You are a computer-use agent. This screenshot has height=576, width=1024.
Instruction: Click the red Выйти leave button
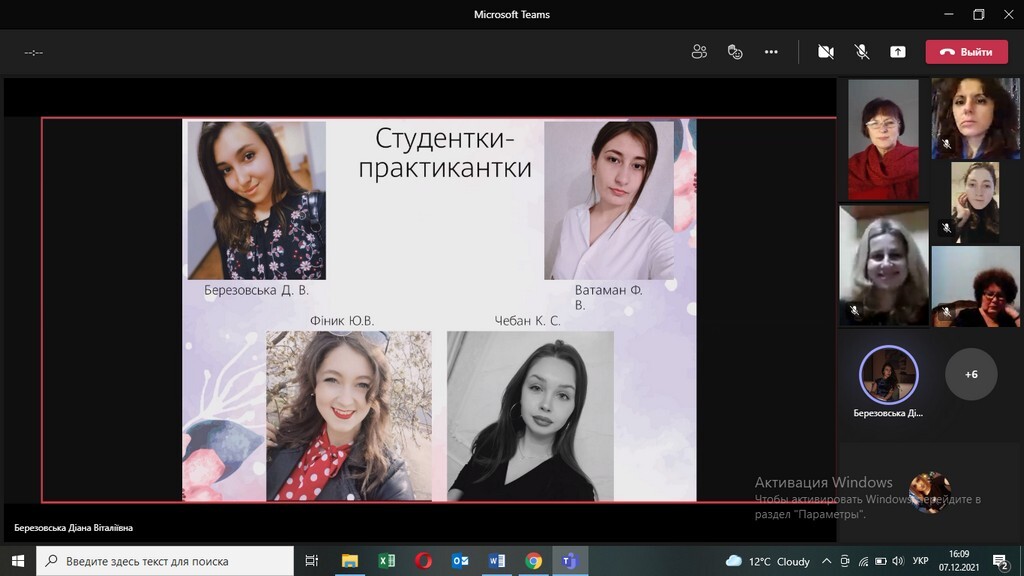[x=966, y=52]
